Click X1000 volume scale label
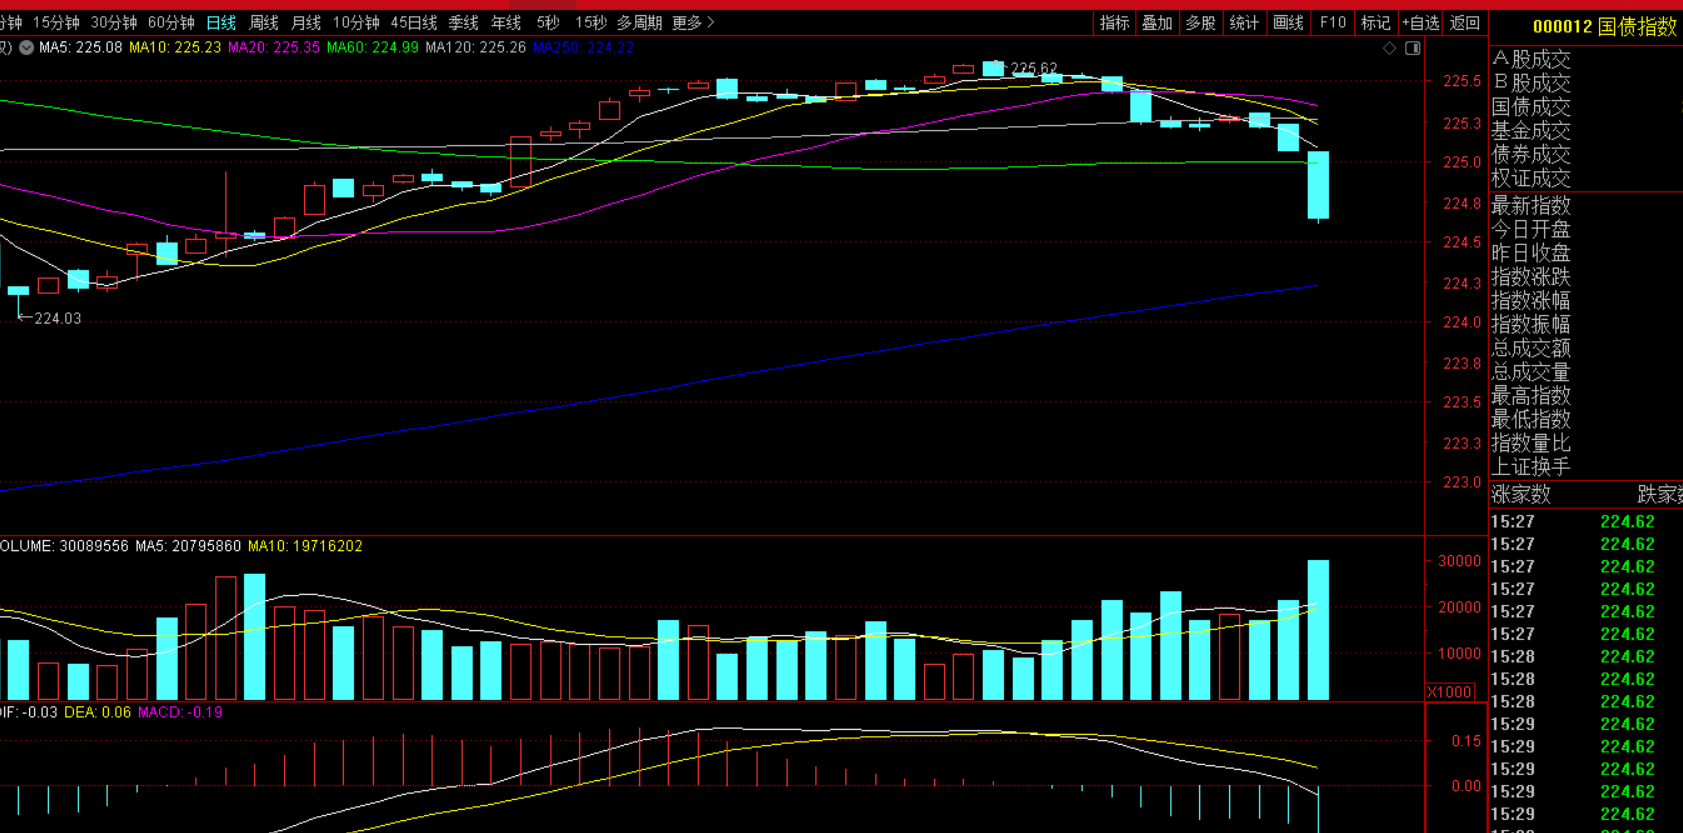Viewport: 1683px width, 833px height. click(x=1449, y=692)
